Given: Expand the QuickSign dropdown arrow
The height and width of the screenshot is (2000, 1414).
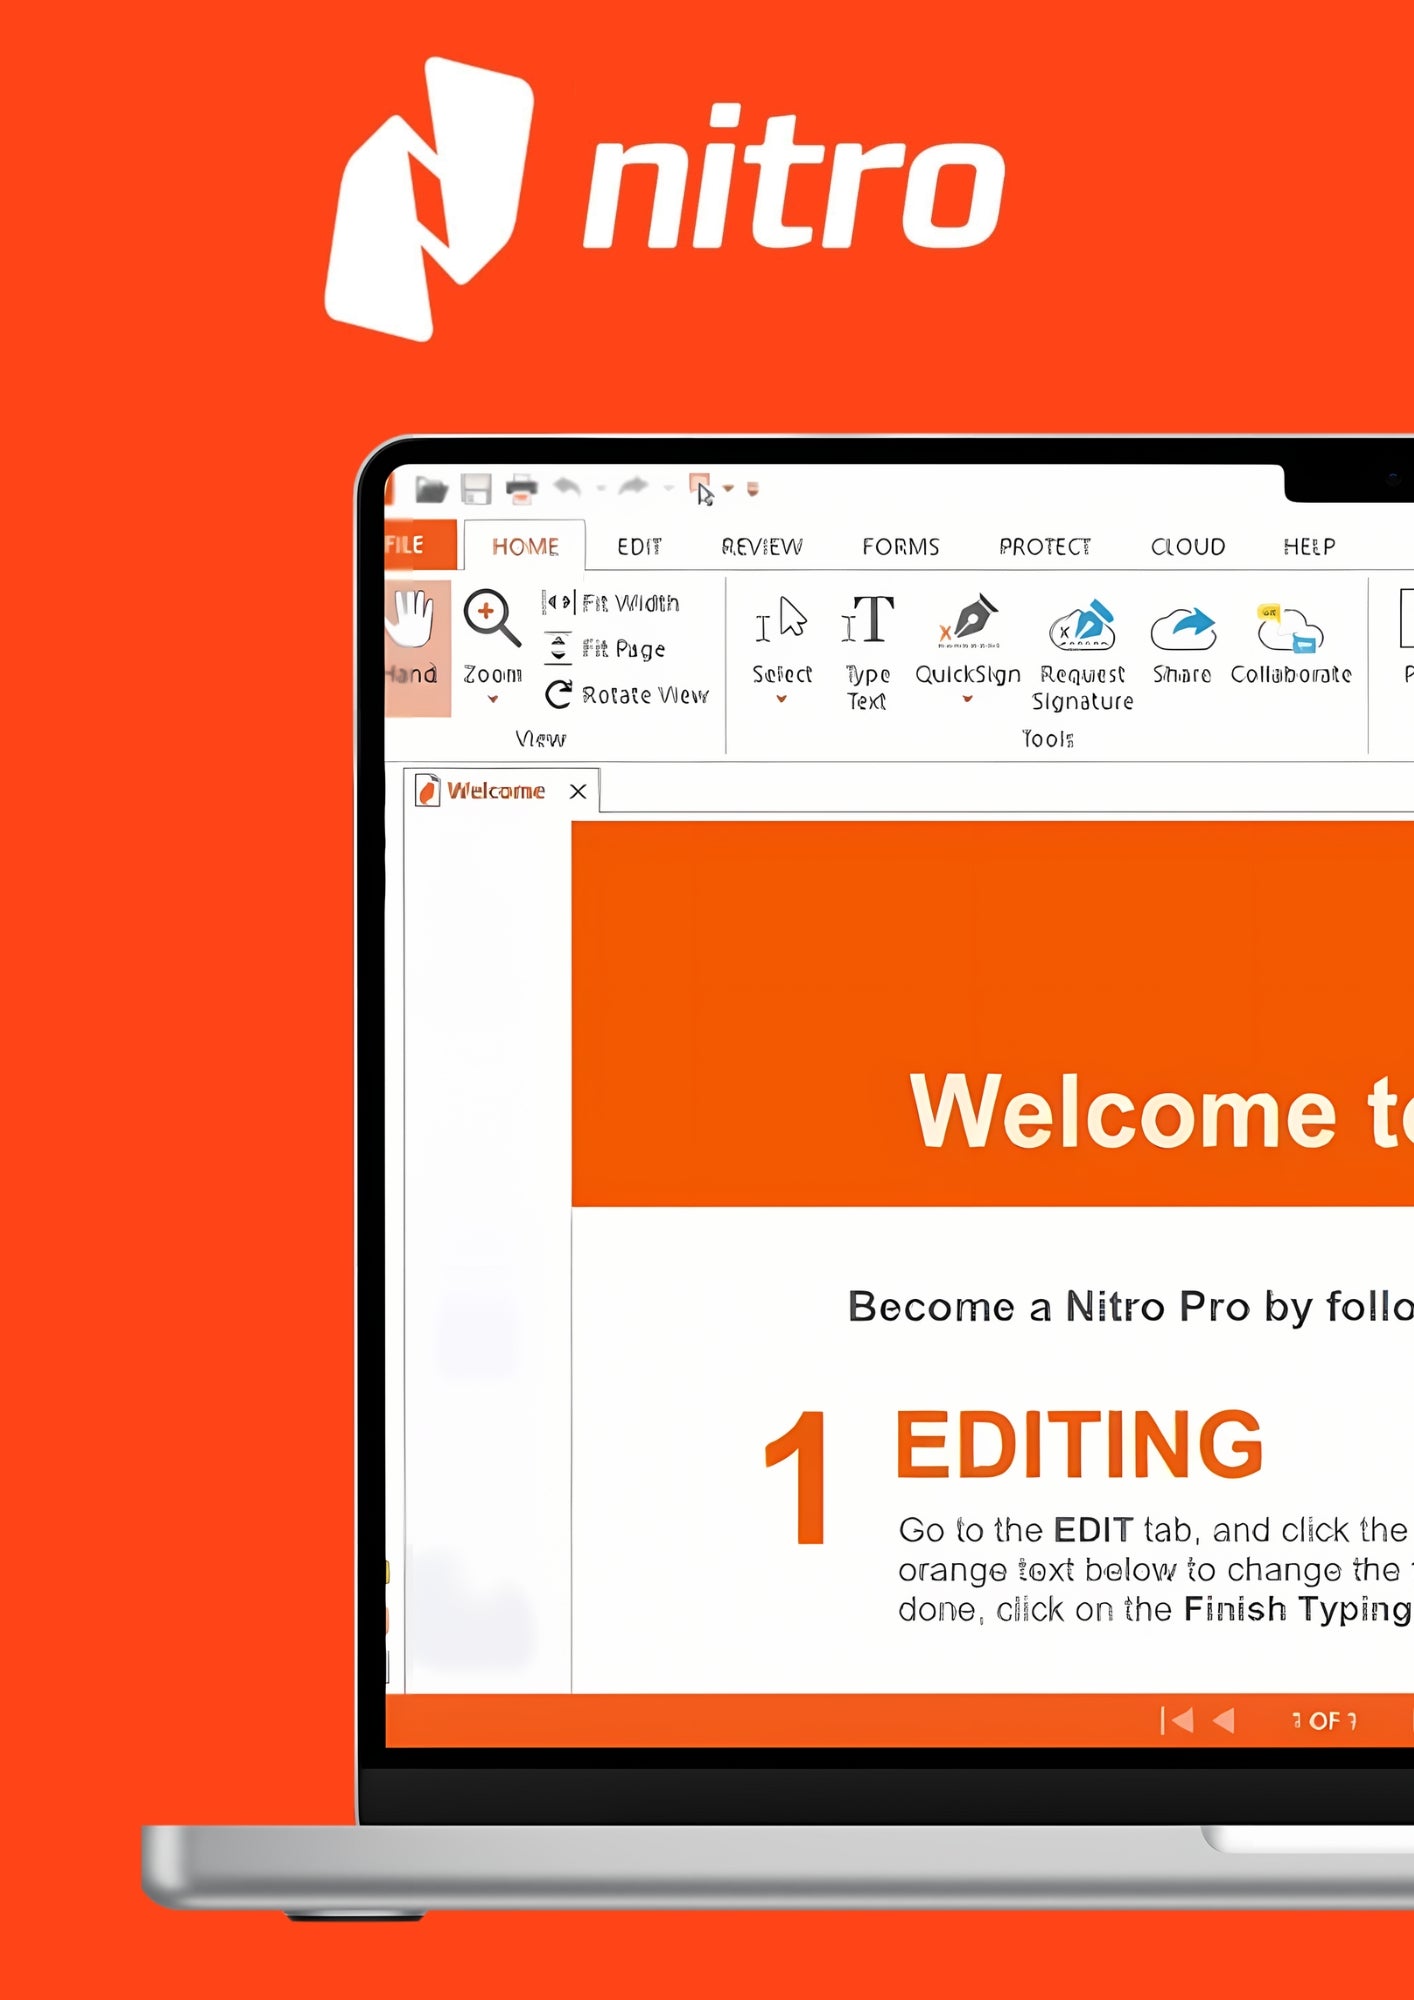Looking at the screenshot, I should click(968, 700).
